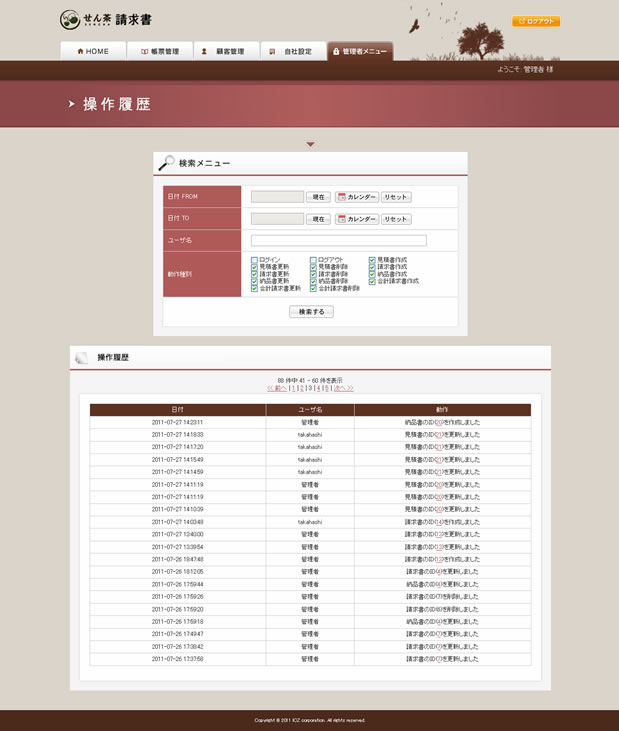Go to the HOME tab

pyautogui.click(x=93, y=51)
